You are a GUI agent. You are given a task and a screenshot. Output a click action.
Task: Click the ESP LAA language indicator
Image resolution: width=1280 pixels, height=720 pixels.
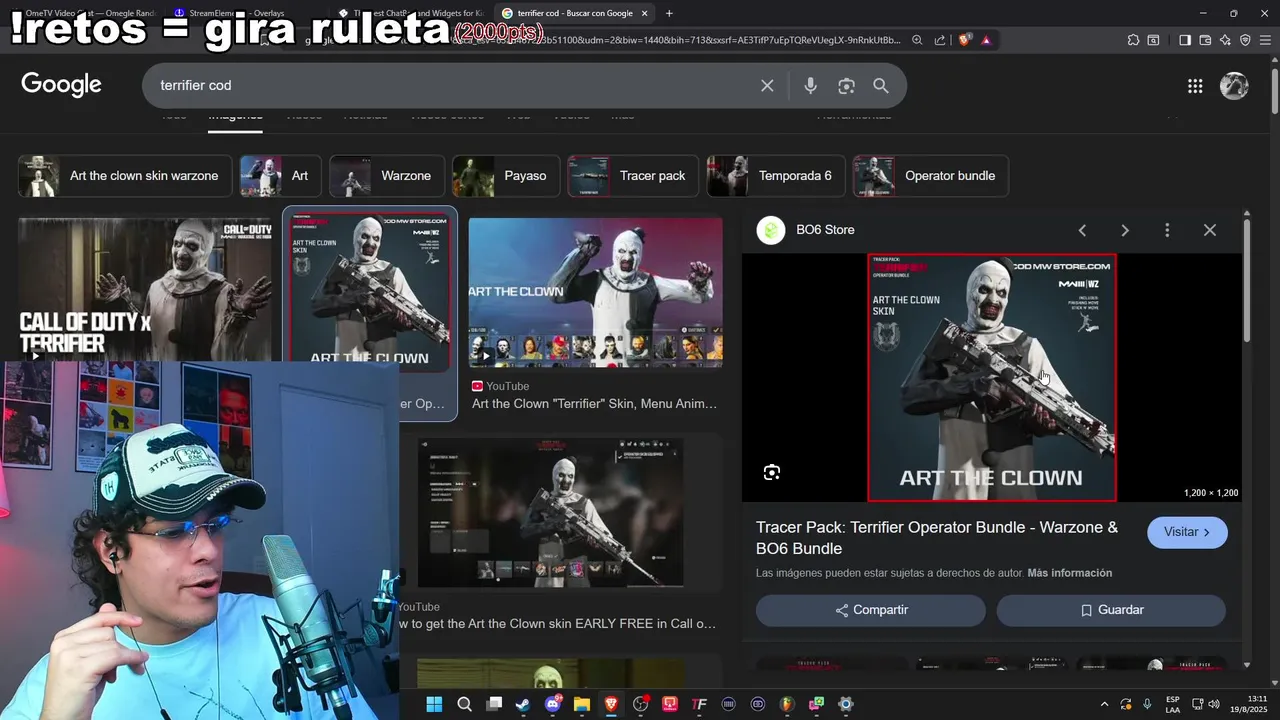coord(1172,704)
